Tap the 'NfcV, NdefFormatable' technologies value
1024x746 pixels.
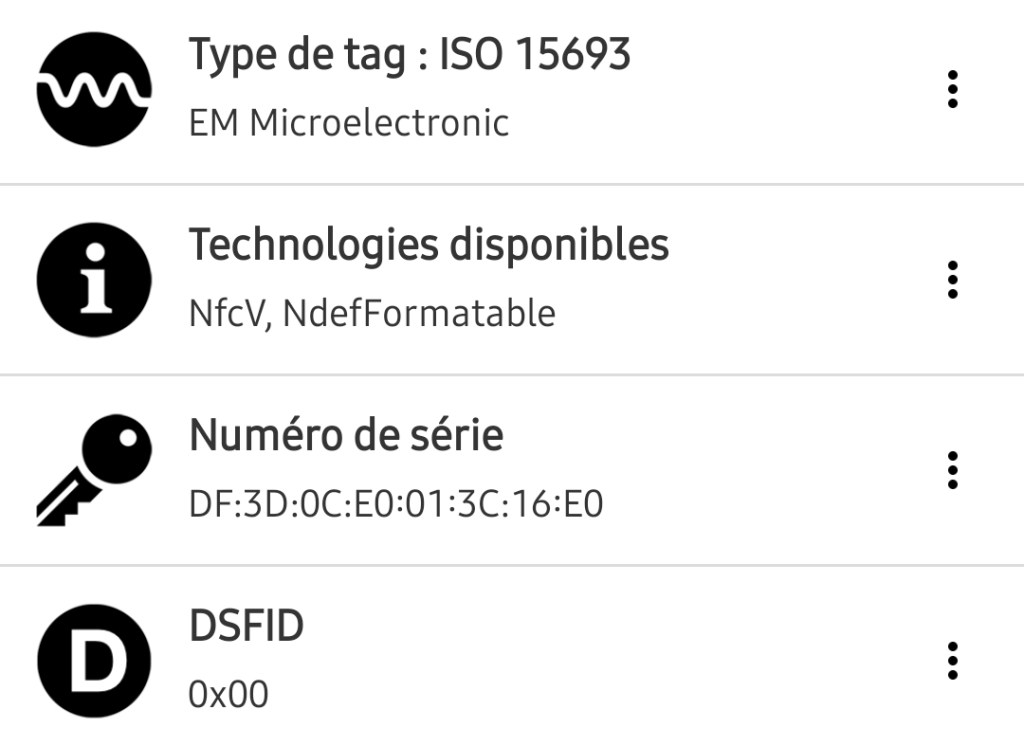[372, 314]
